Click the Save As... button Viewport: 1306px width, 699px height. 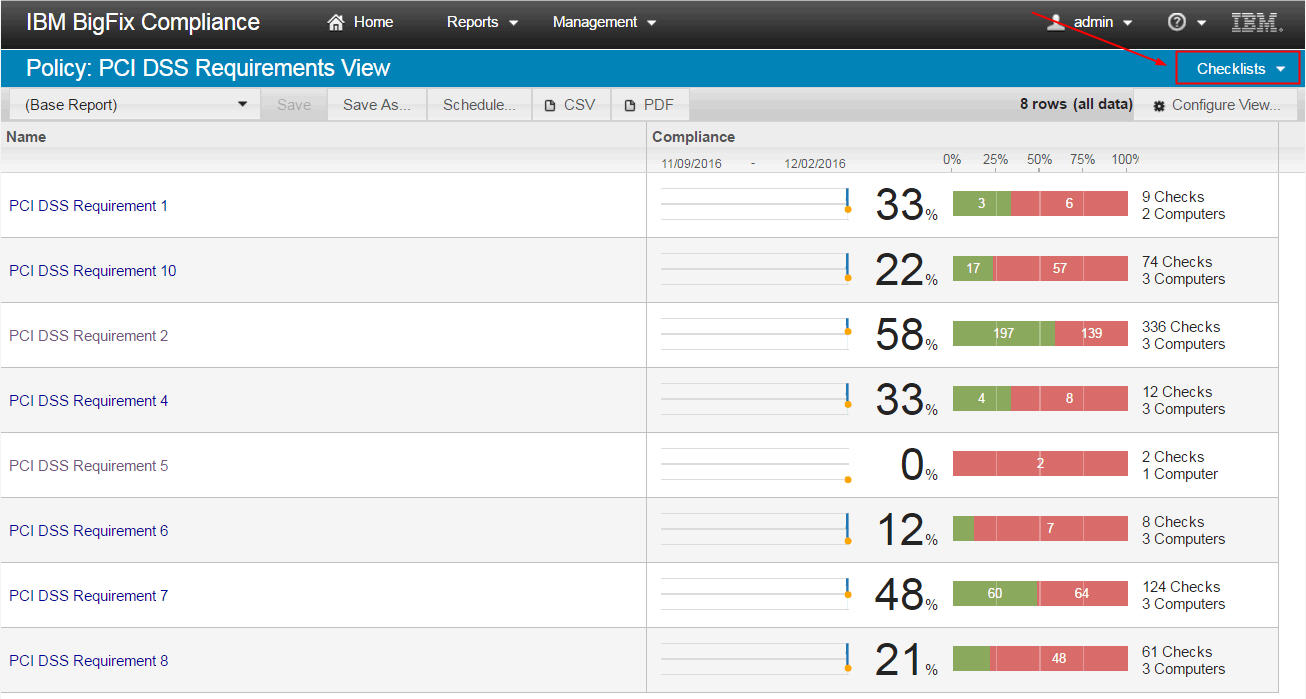pos(377,105)
